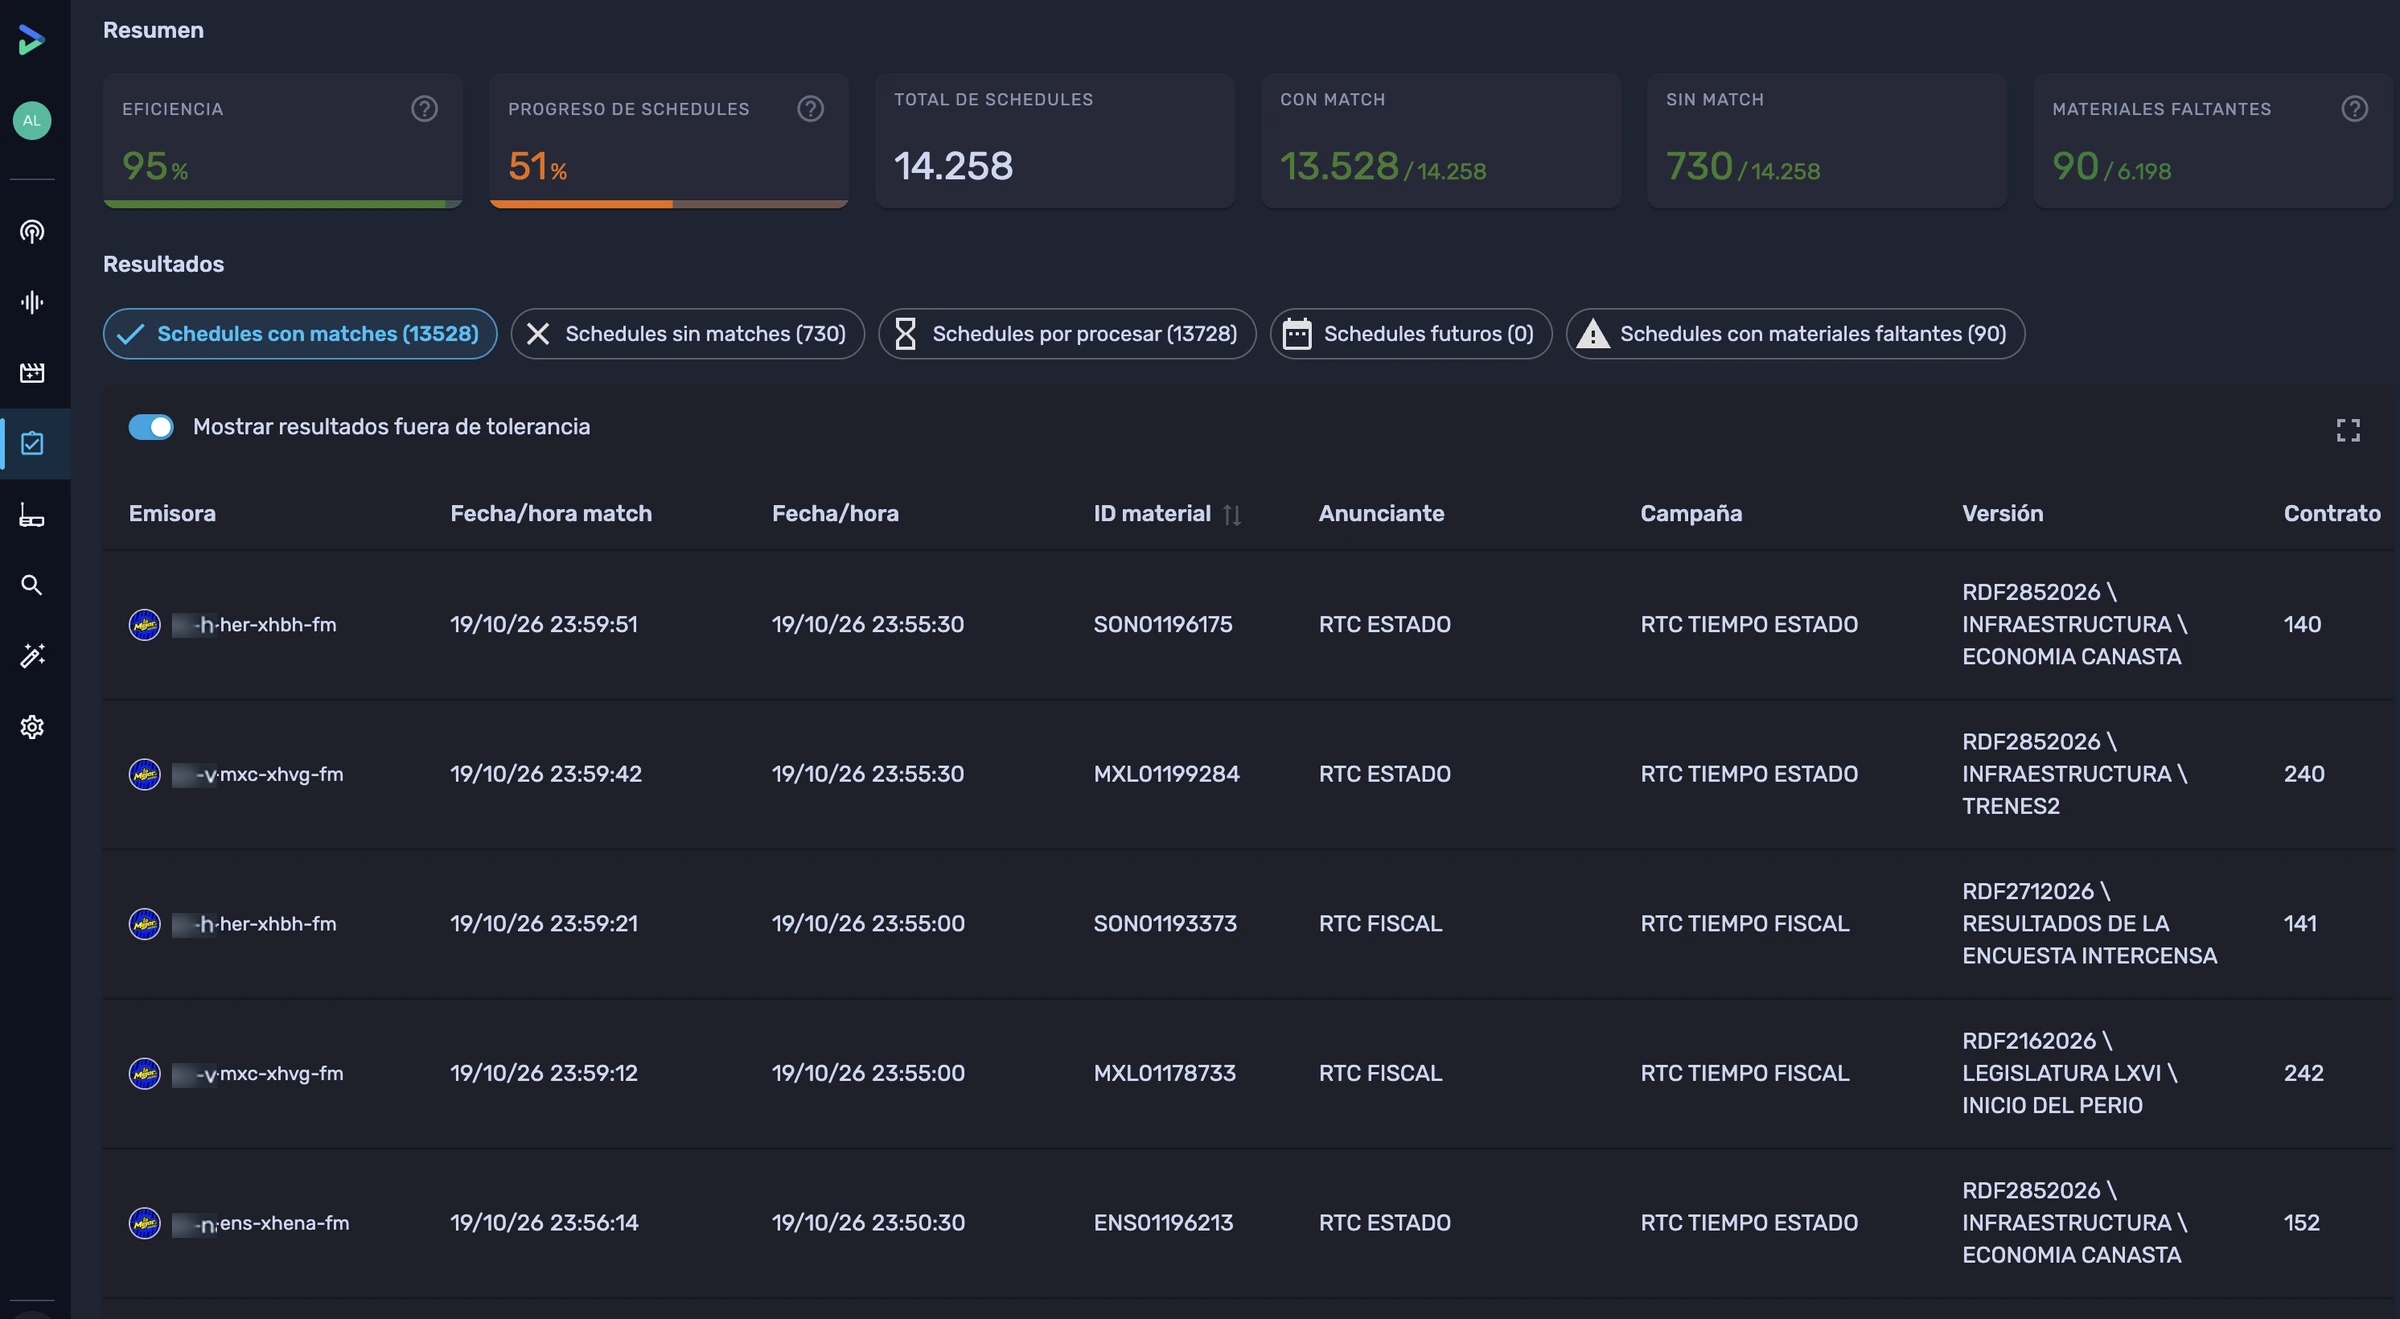Select Schedules futuros (0) filter
This screenshot has height=1319, width=2400.
[1411, 334]
